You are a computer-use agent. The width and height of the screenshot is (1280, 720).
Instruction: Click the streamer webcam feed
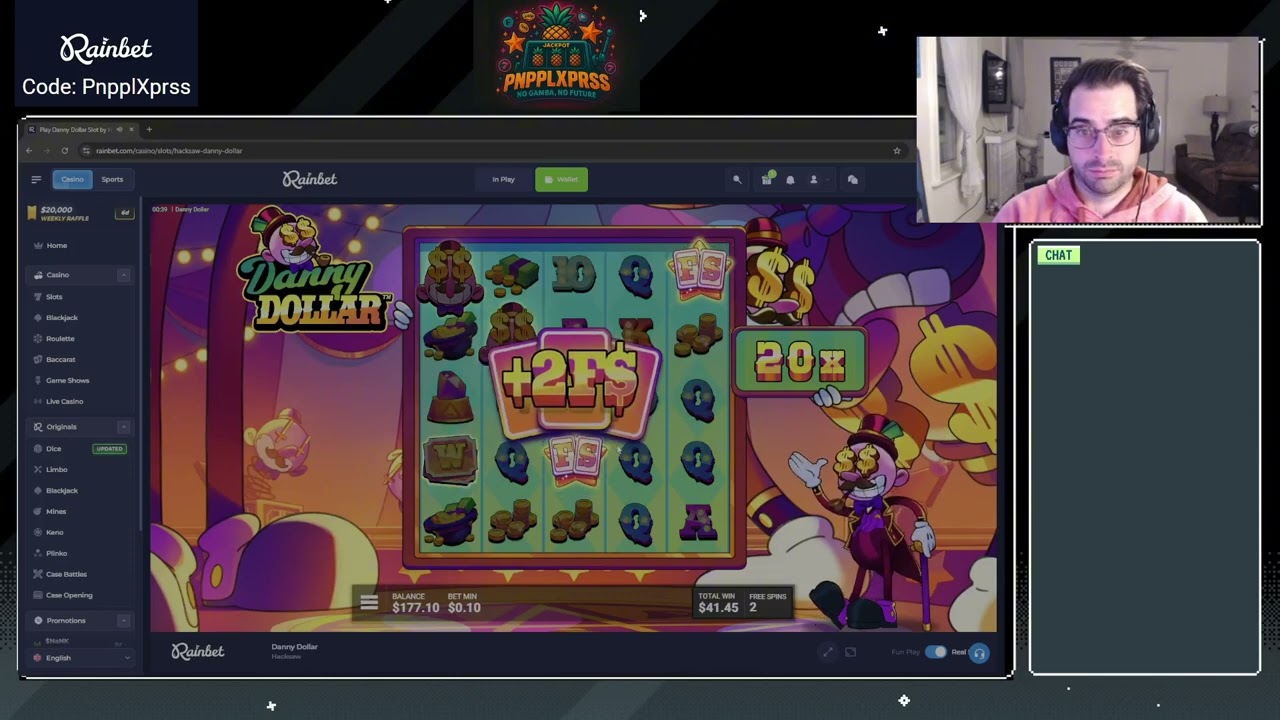[x=1088, y=130]
